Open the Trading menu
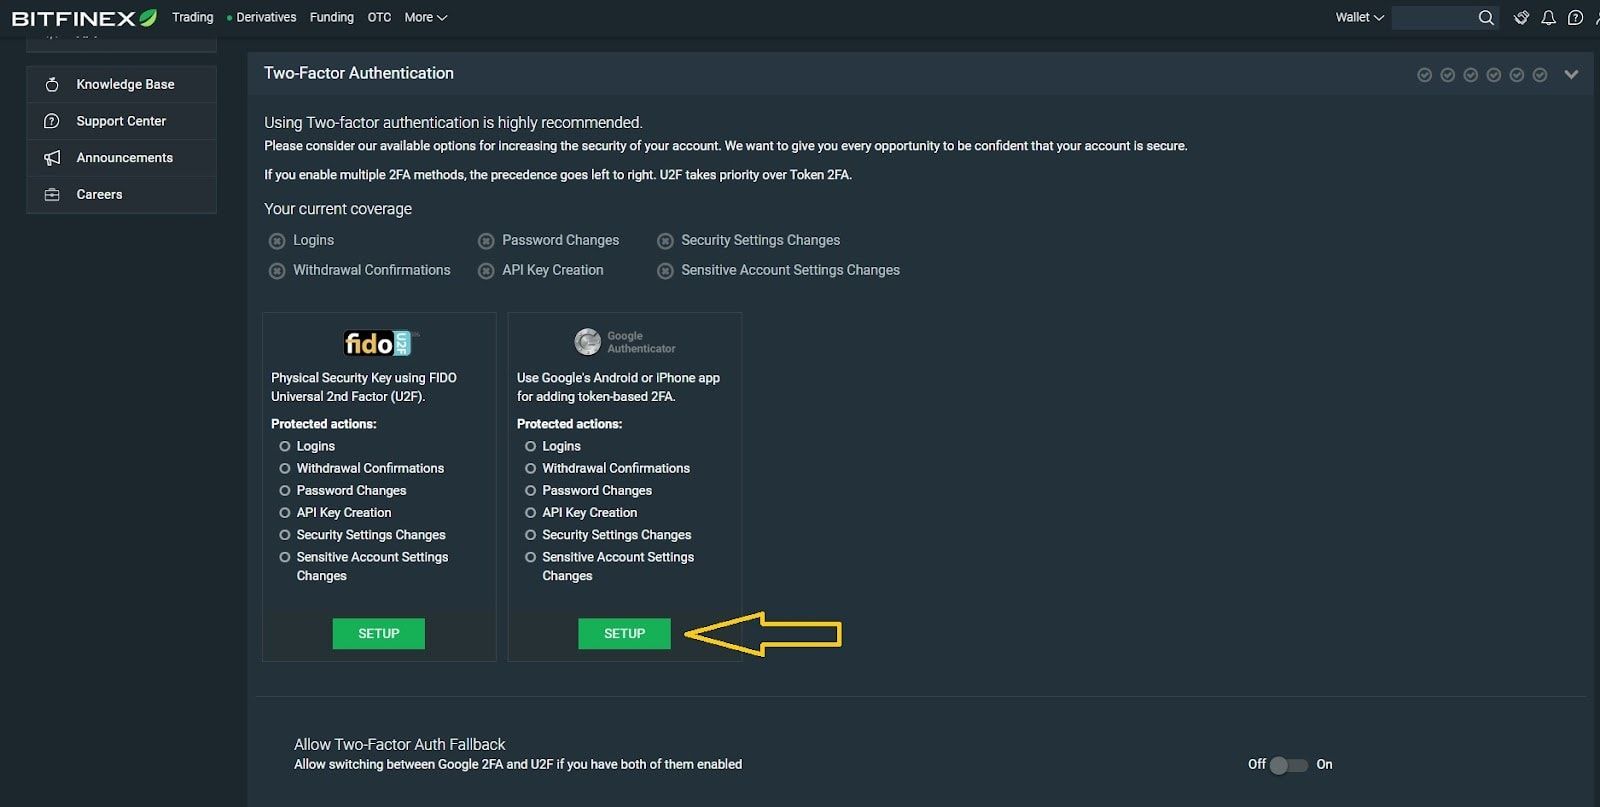 [x=192, y=17]
